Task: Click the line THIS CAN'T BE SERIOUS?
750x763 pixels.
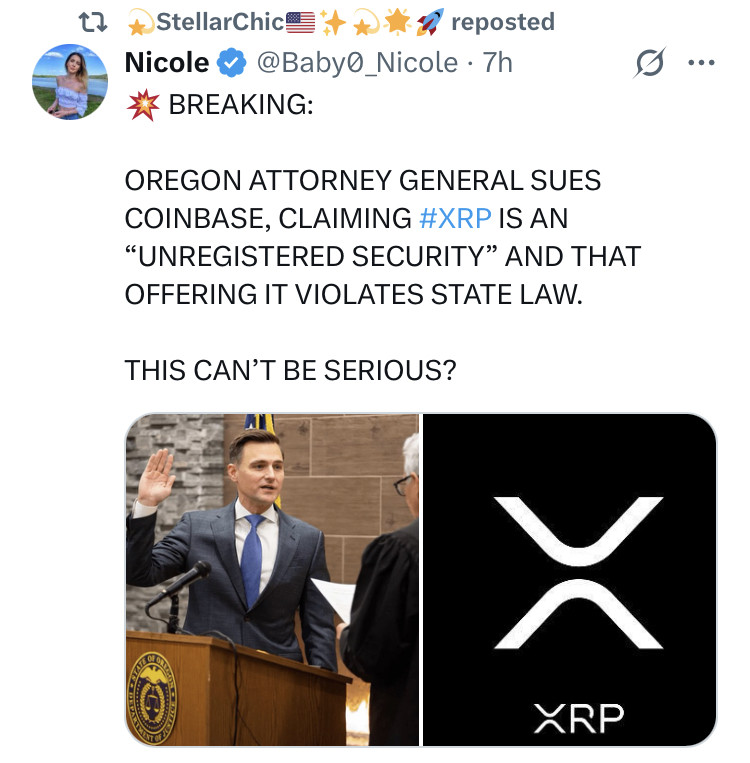Action: (290, 370)
